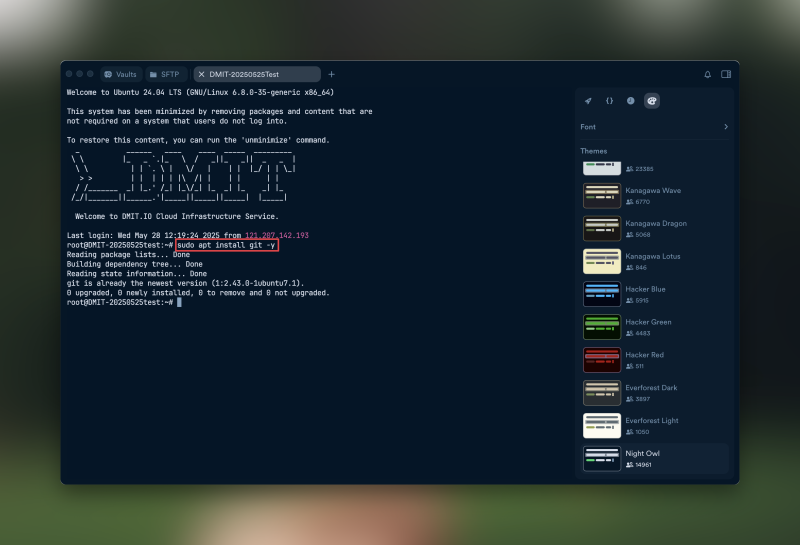Open the snippets curly braces icon
Image resolution: width=800 pixels, height=545 pixels.
[x=609, y=101]
